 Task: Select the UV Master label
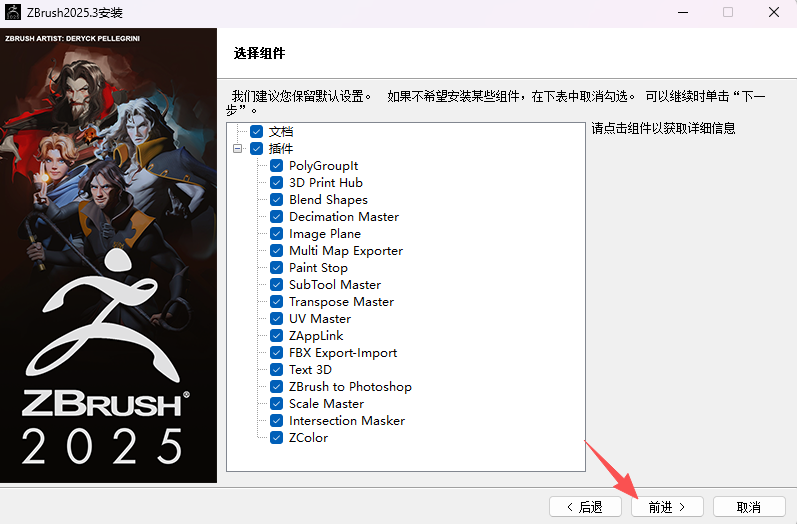tap(320, 319)
